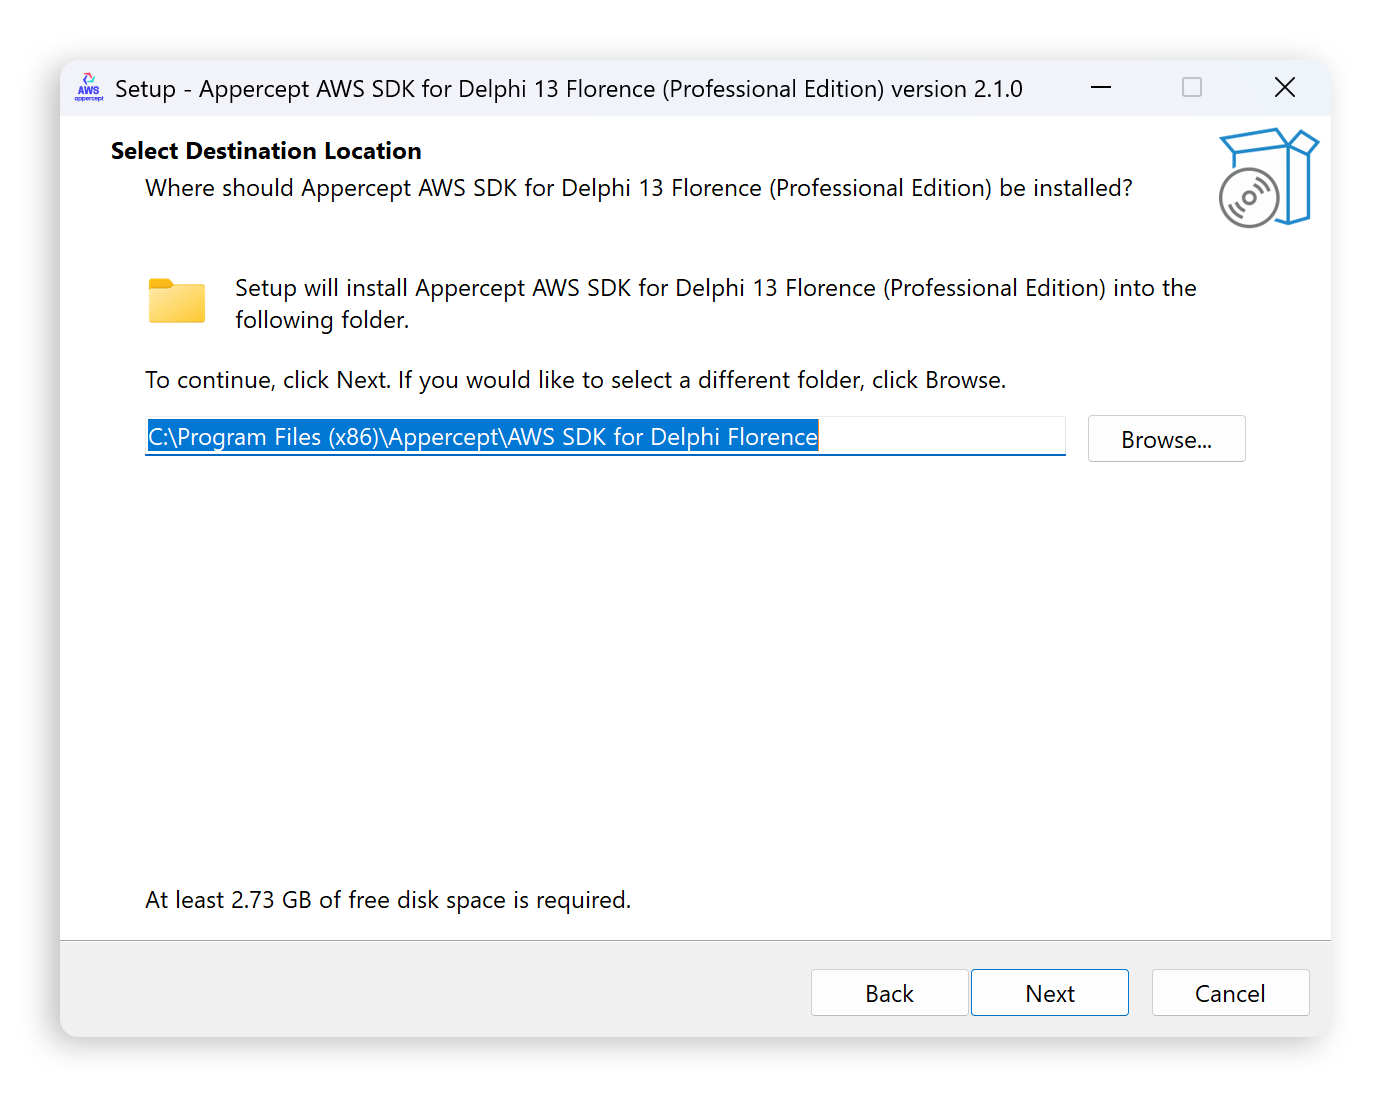Click the Browse... button
Viewport: 1392px width, 1098px height.
pyautogui.click(x=1166, y=439)
